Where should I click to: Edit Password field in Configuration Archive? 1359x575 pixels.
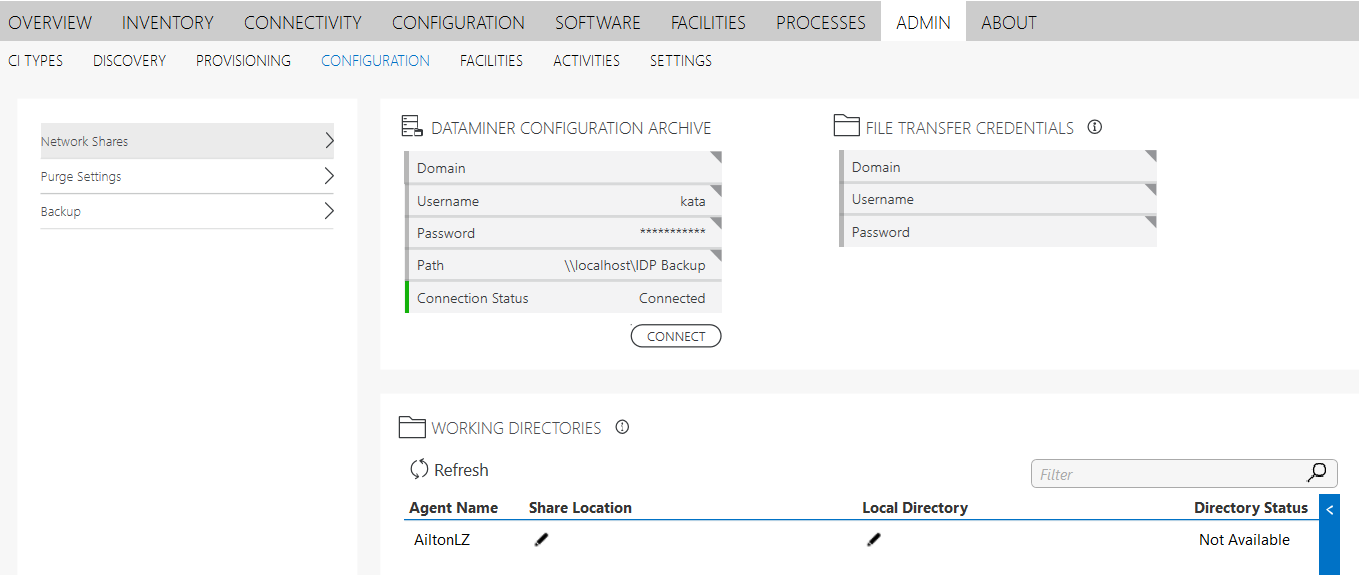point(563,233)
